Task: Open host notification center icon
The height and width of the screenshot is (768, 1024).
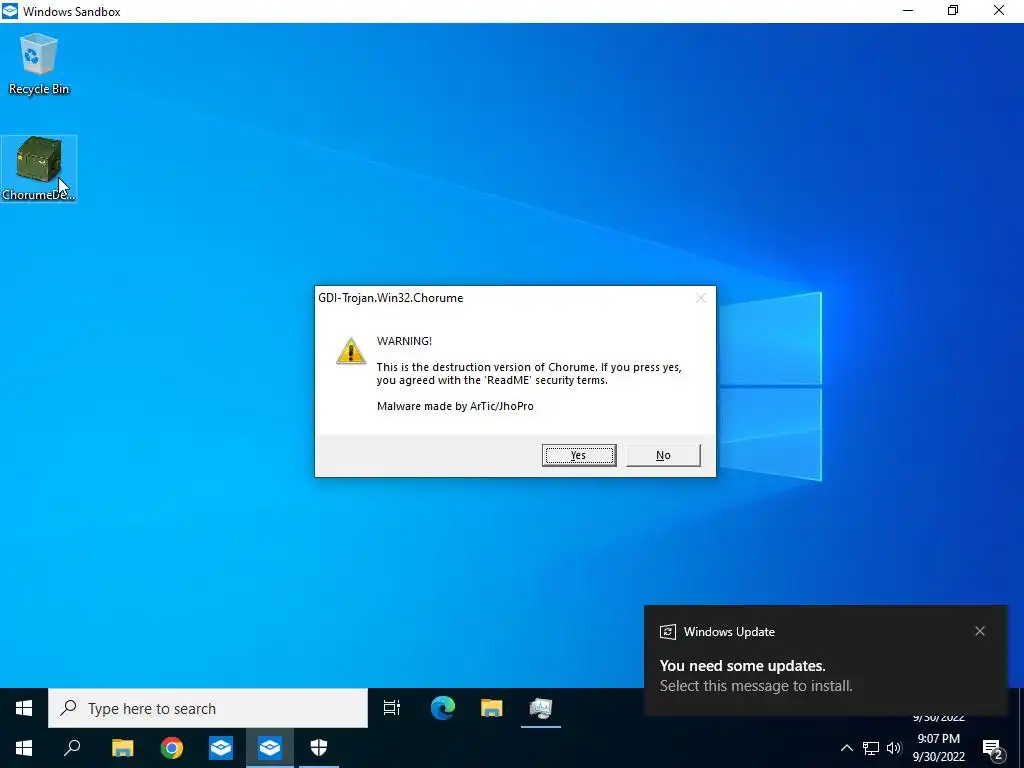Action: click(993, 748)
